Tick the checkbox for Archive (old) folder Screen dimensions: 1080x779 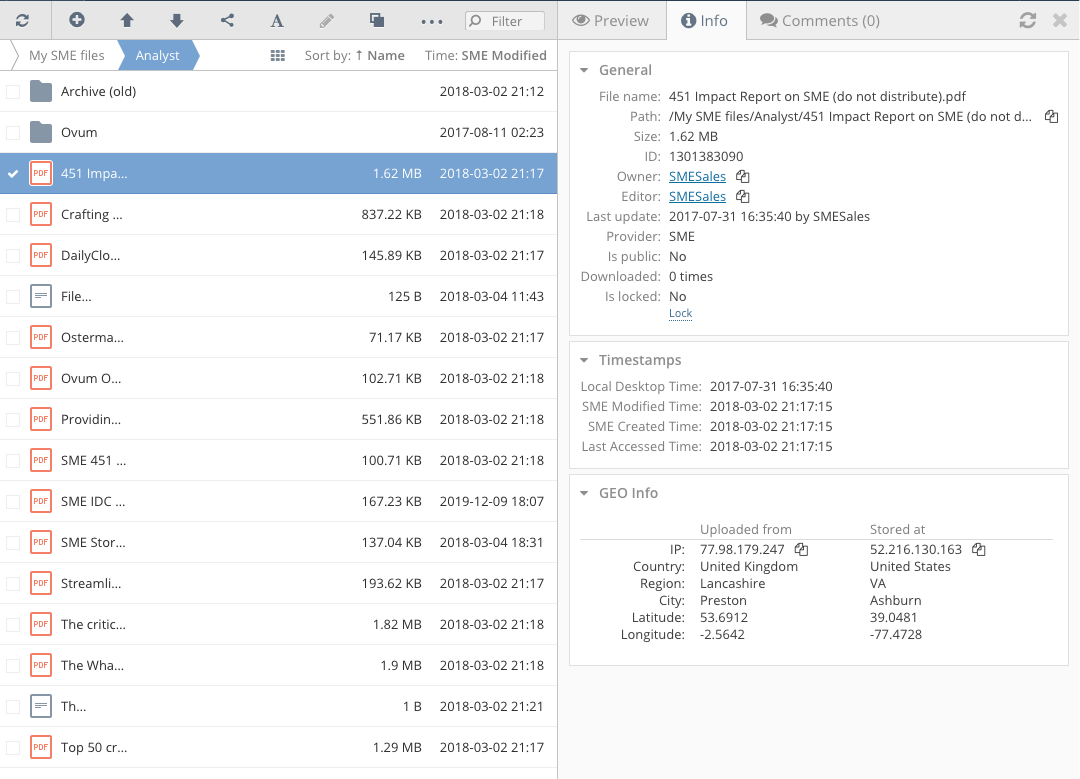pyautogui.click(x=13, y=92)
